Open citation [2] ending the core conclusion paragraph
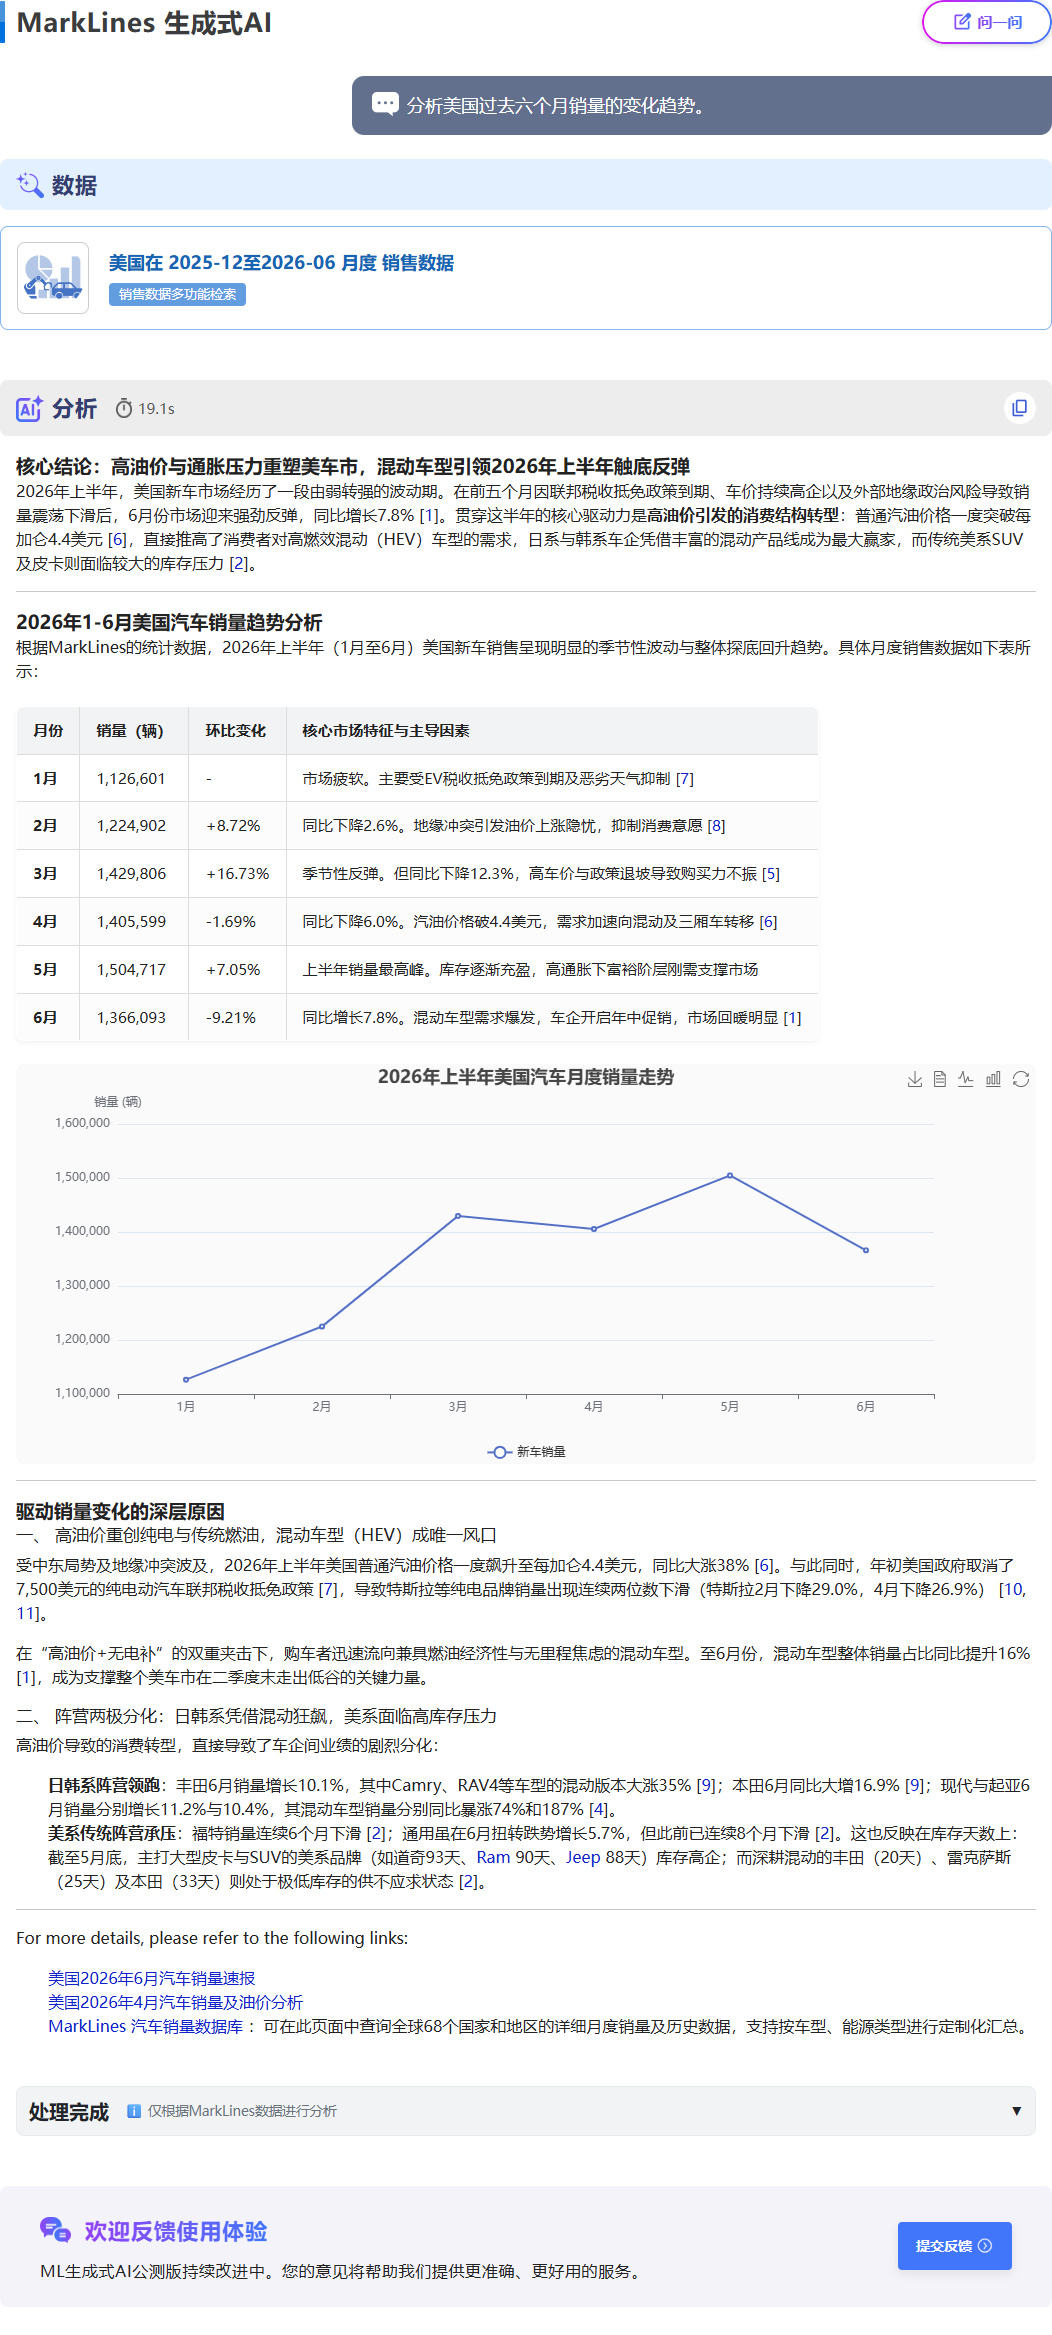This screenshot has height=2335, width=1052. point(239,563)
